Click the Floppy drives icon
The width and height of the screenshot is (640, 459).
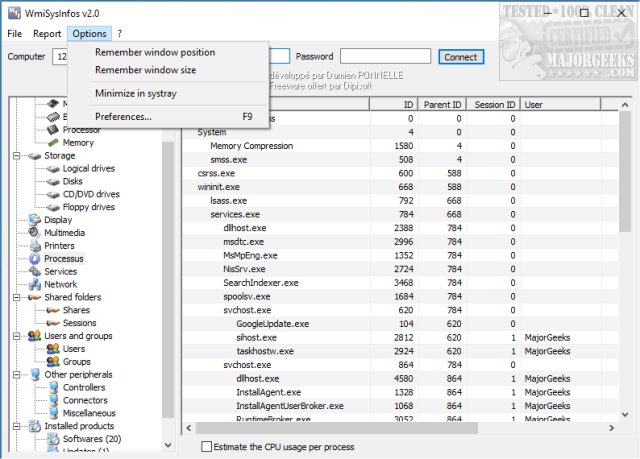[x=53, y=207]
